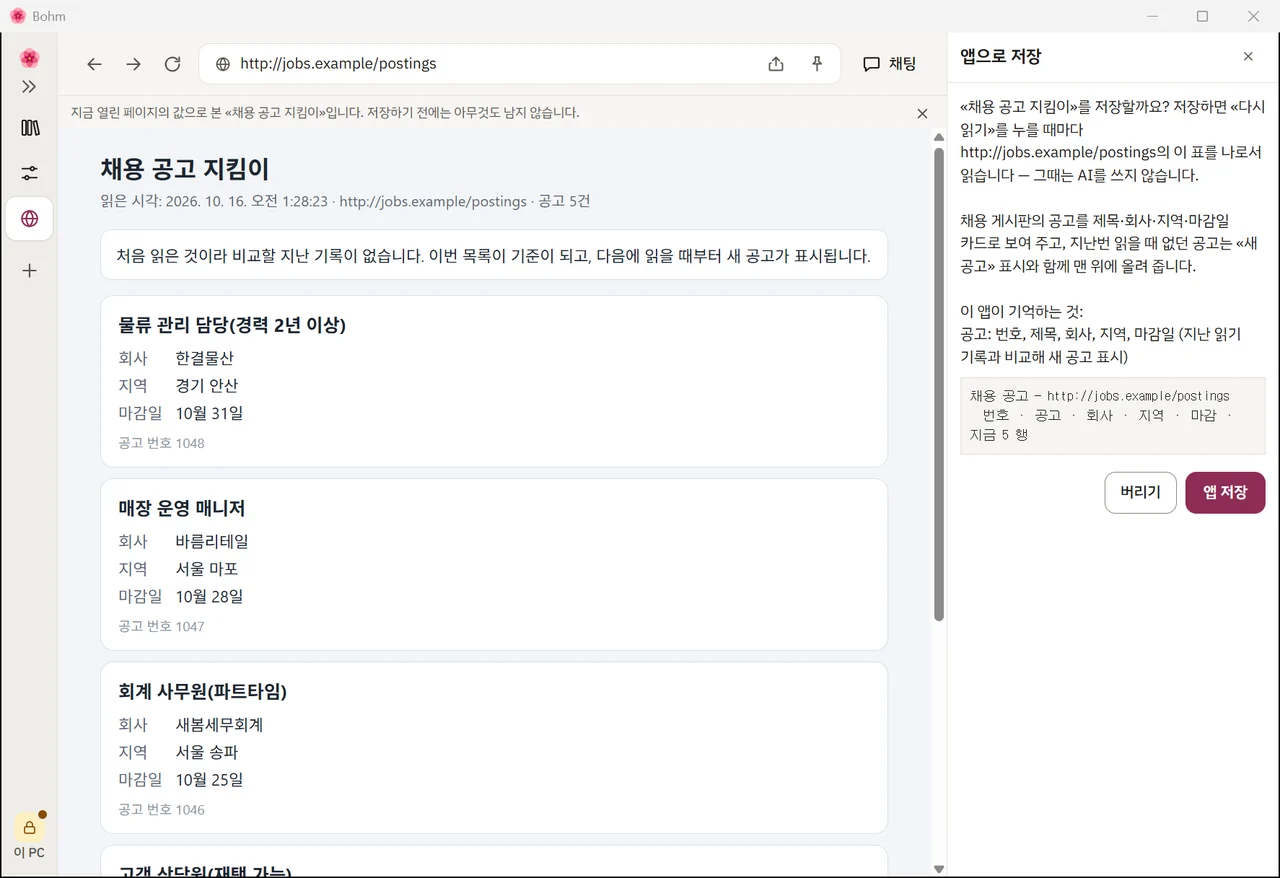Click 공고 번호 1046 text

(161, 809)
